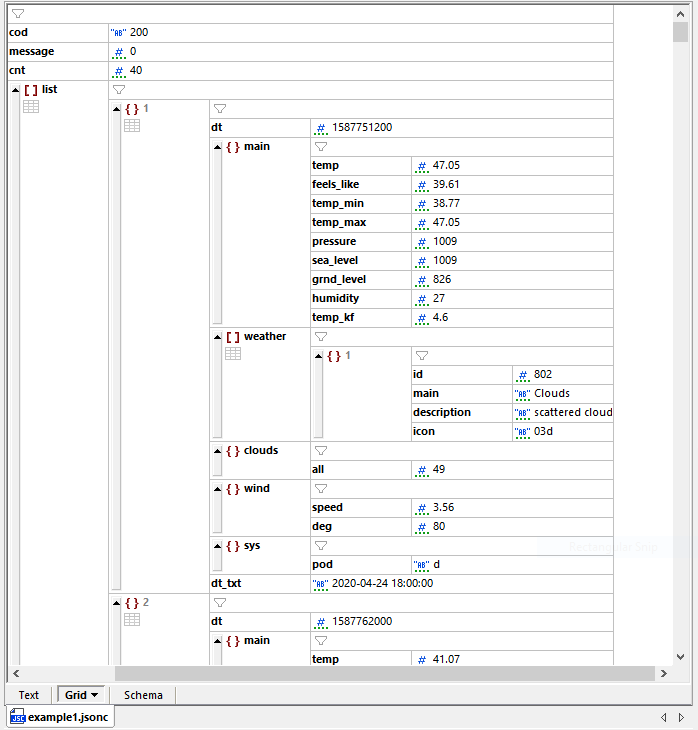Collapse the sys object node
The height and width of the screenshot is (730, 698).
click(x=217, y=546)
